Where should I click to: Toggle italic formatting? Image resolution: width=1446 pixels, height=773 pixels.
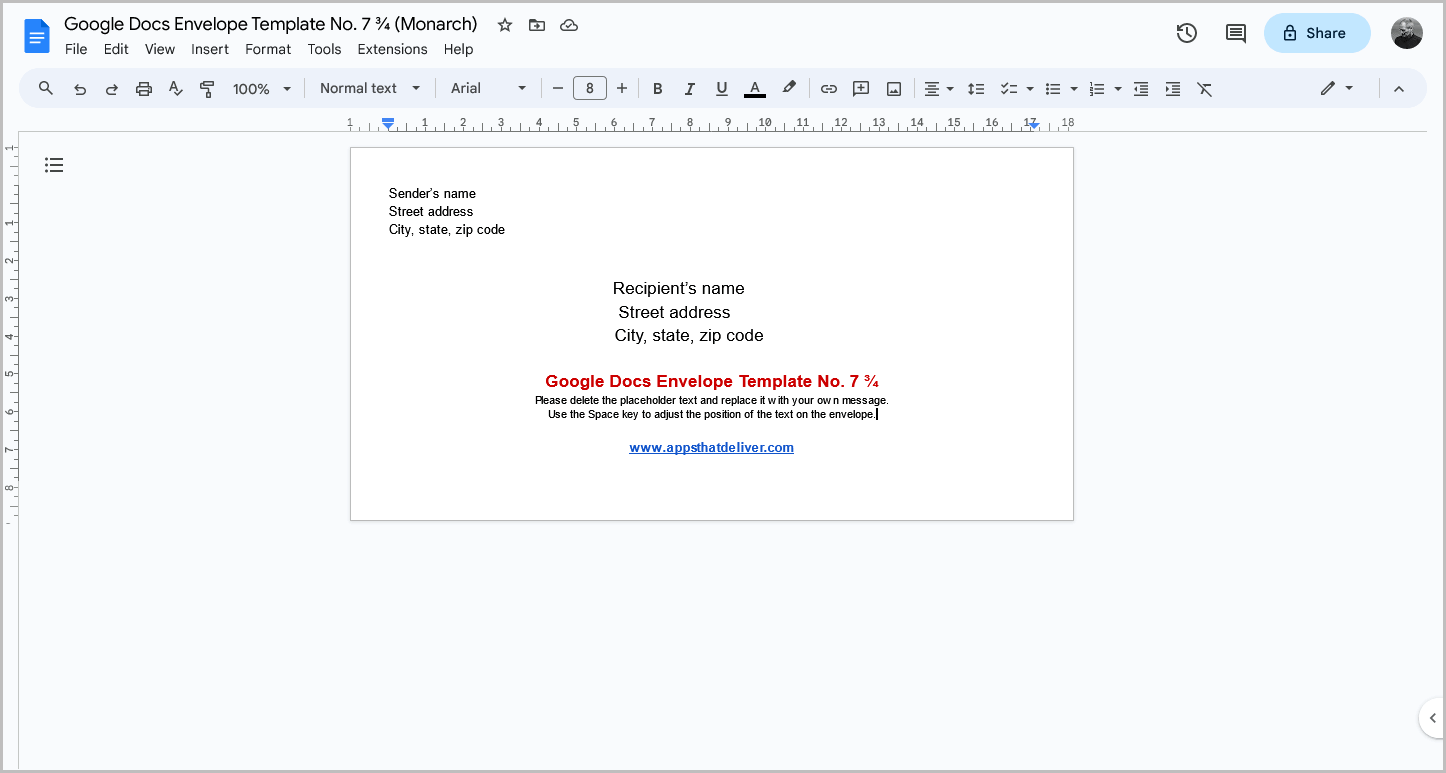point(689,88)
